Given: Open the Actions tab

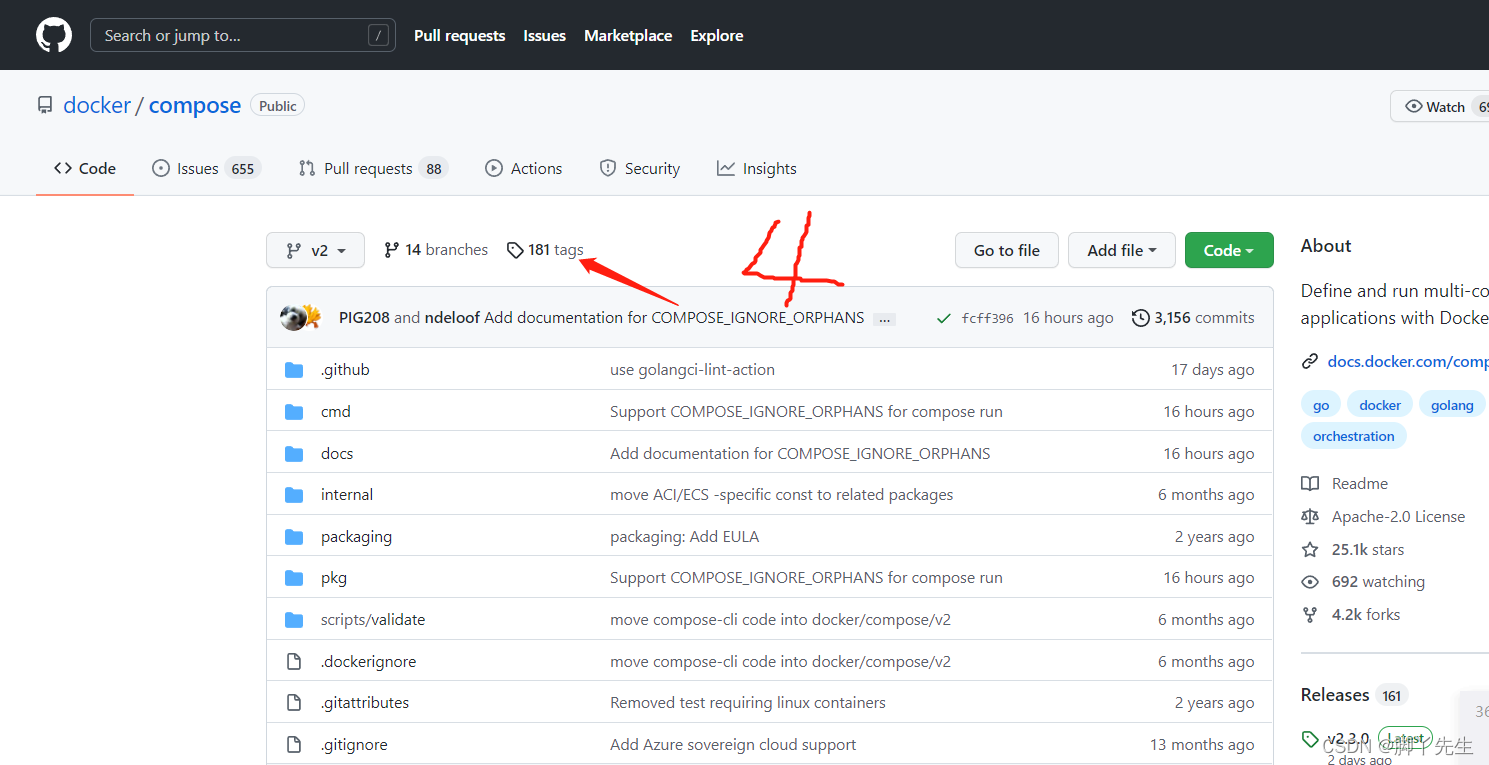Looking at the screenshot, I should (x=523, y=168).
